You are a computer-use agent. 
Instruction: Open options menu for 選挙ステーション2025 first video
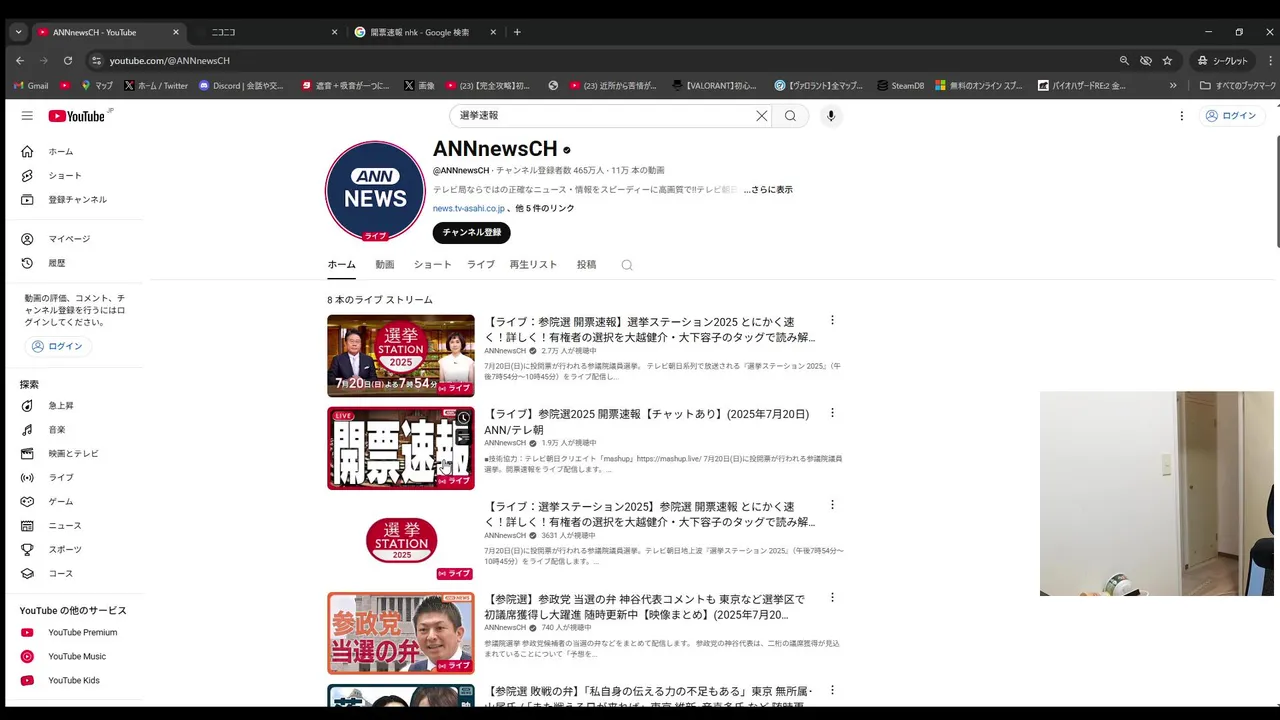[x=832, y=321]
